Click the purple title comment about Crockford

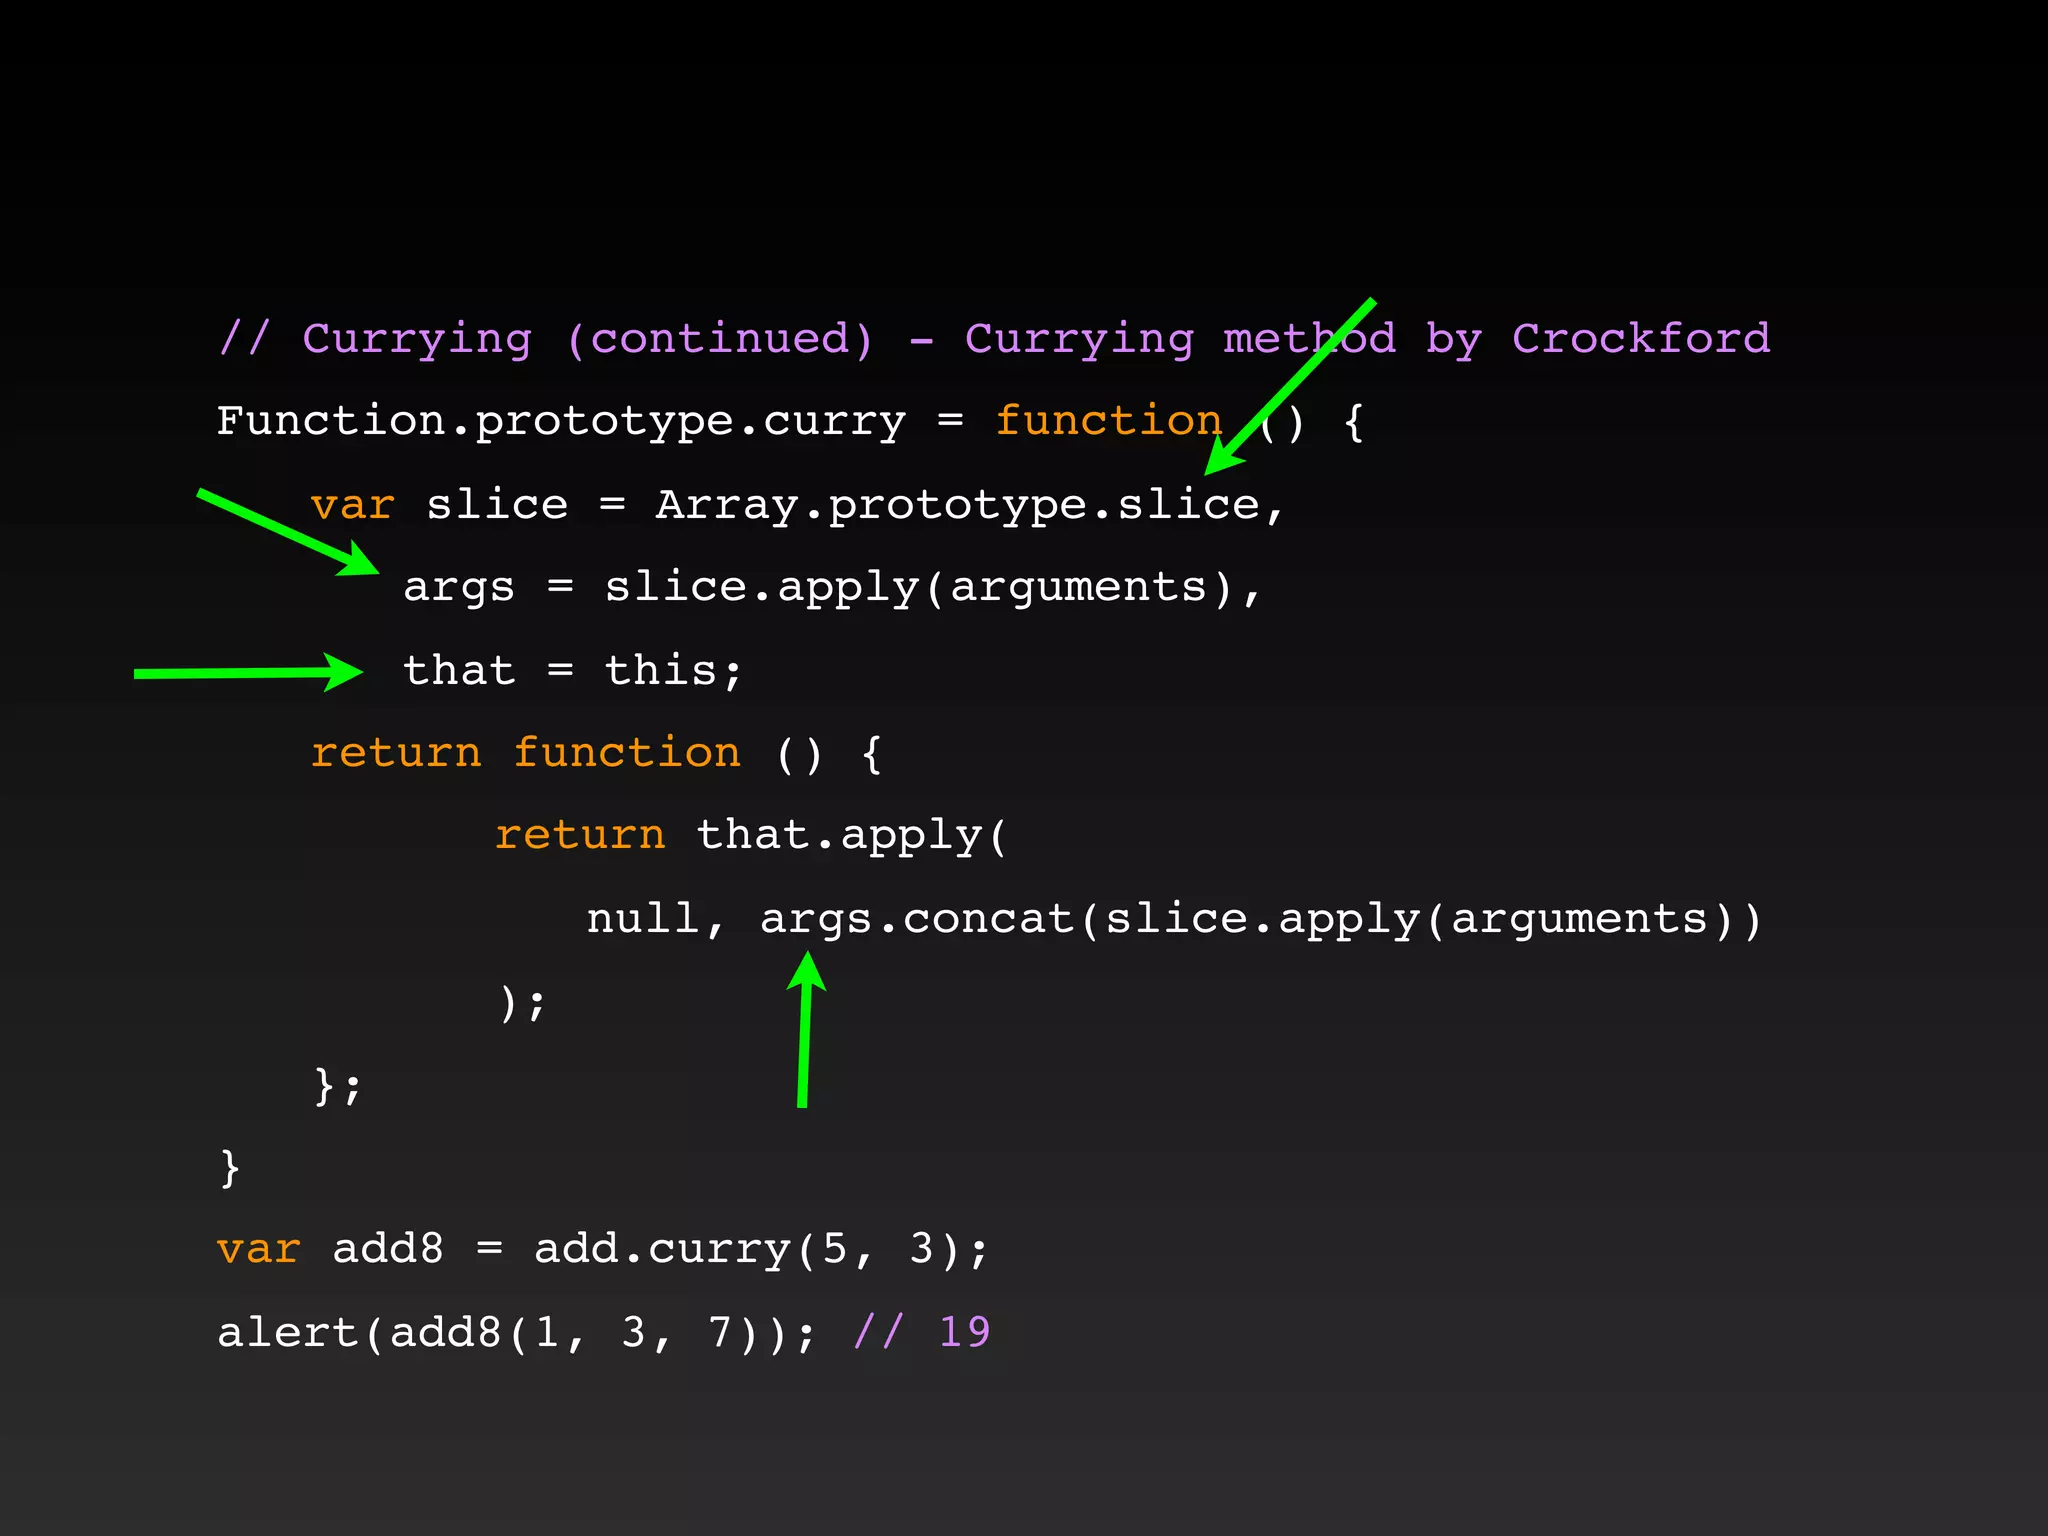[994, 339]
